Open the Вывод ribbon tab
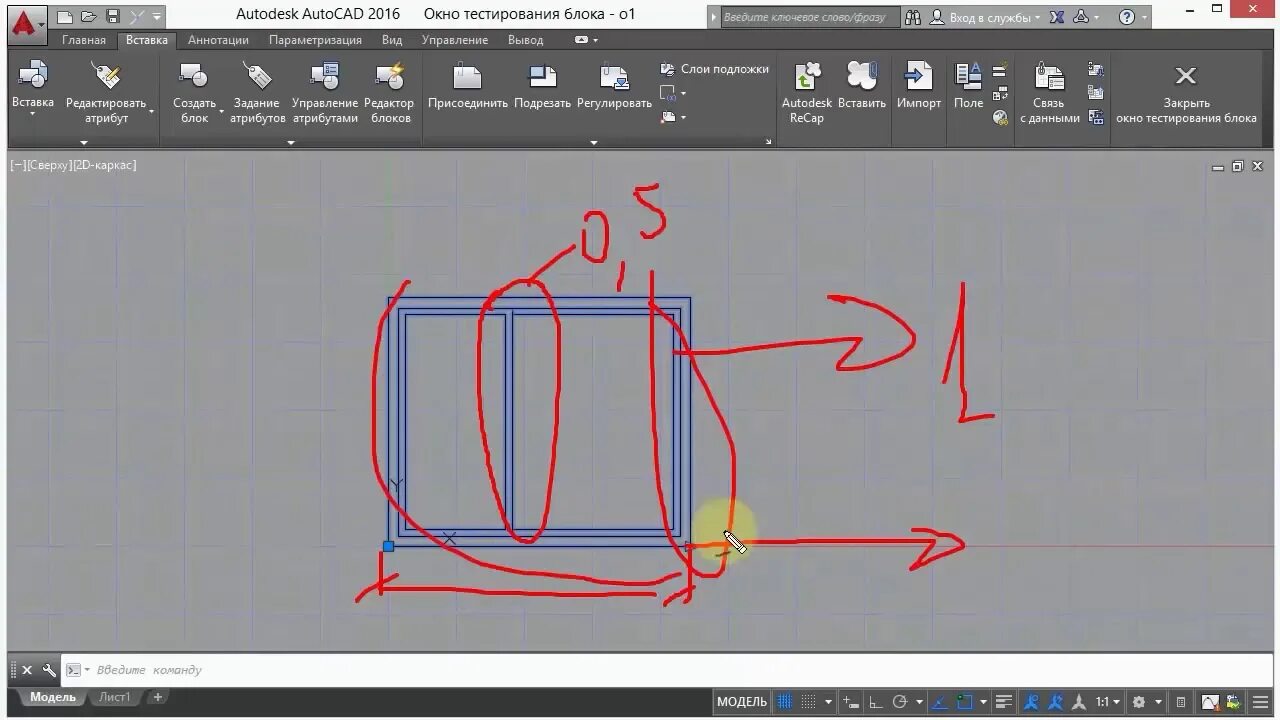 [x=526, y=40]
